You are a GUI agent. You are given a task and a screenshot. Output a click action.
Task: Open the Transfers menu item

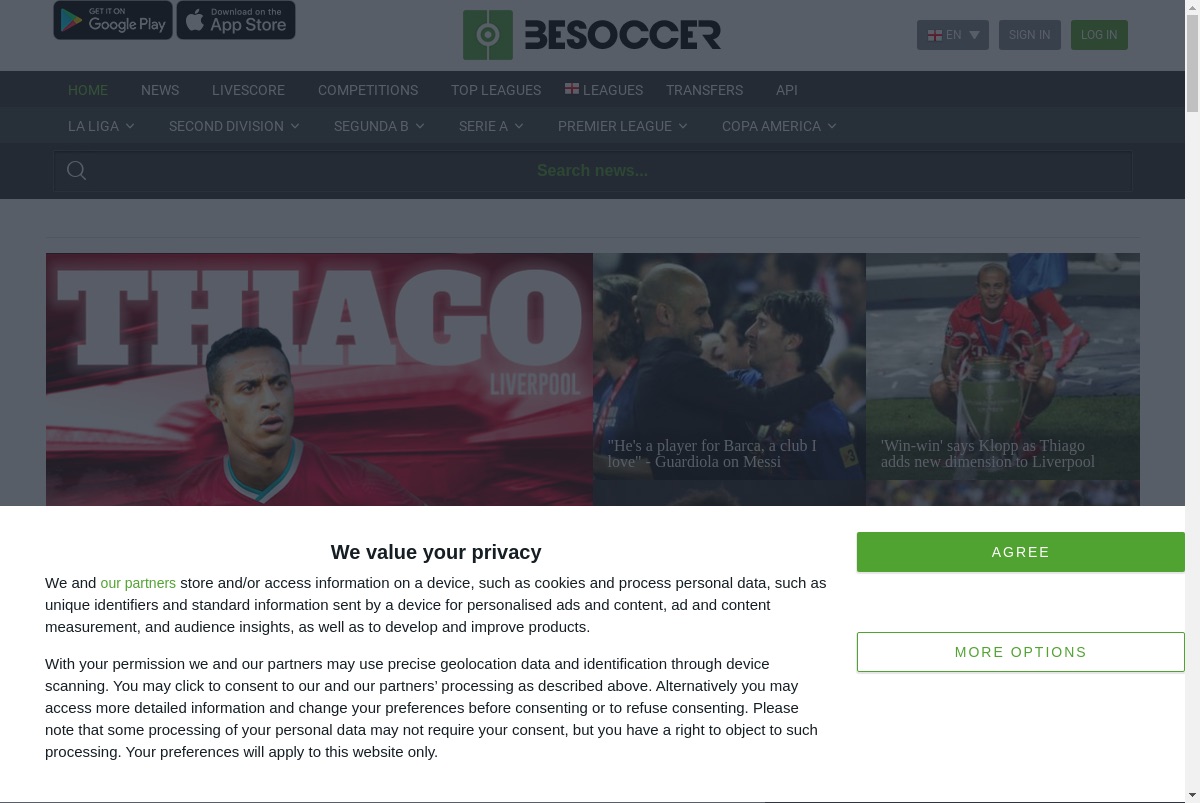704,90
